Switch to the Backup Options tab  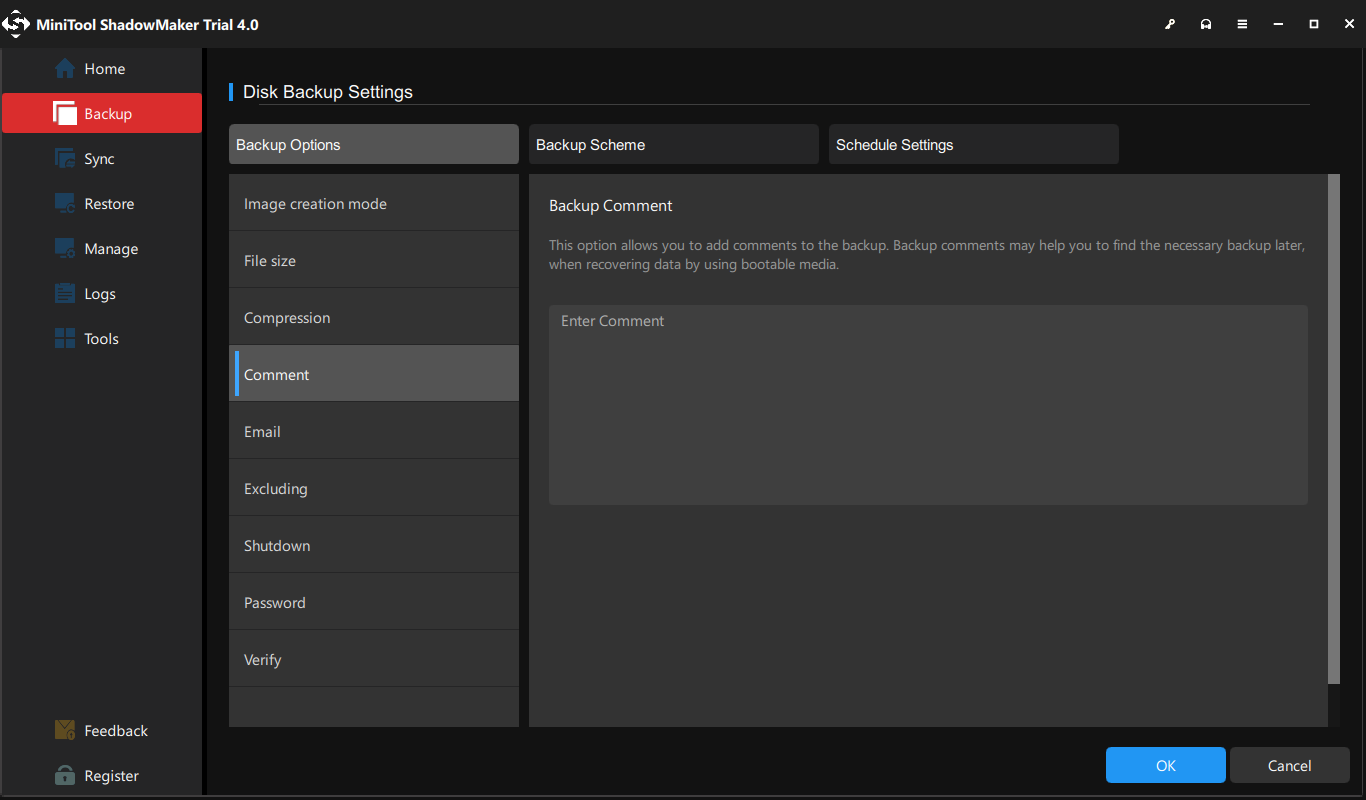tap(374, 144)
